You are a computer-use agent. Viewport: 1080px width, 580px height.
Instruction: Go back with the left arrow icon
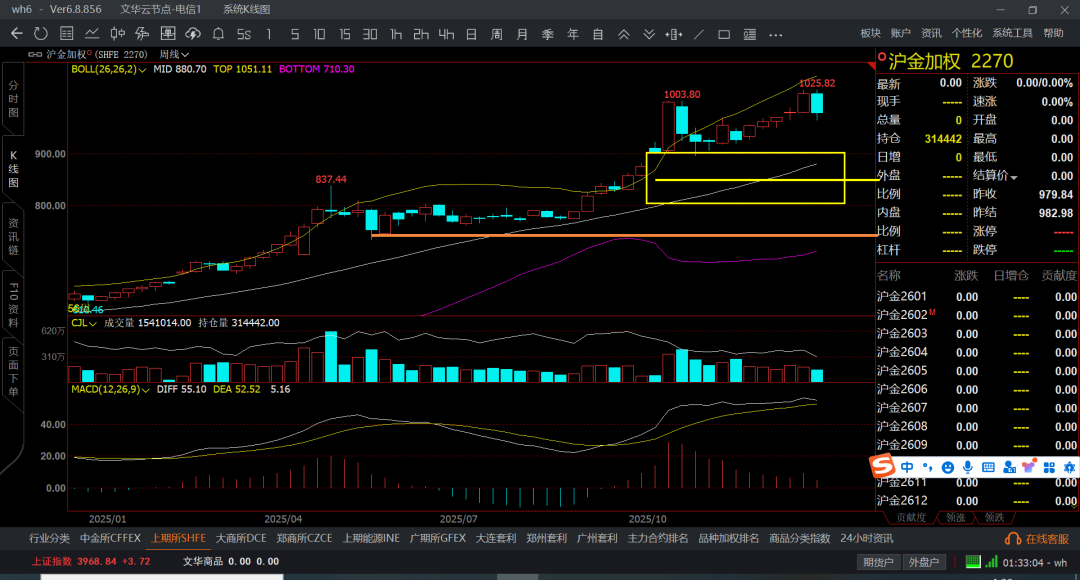coord(17,34)
